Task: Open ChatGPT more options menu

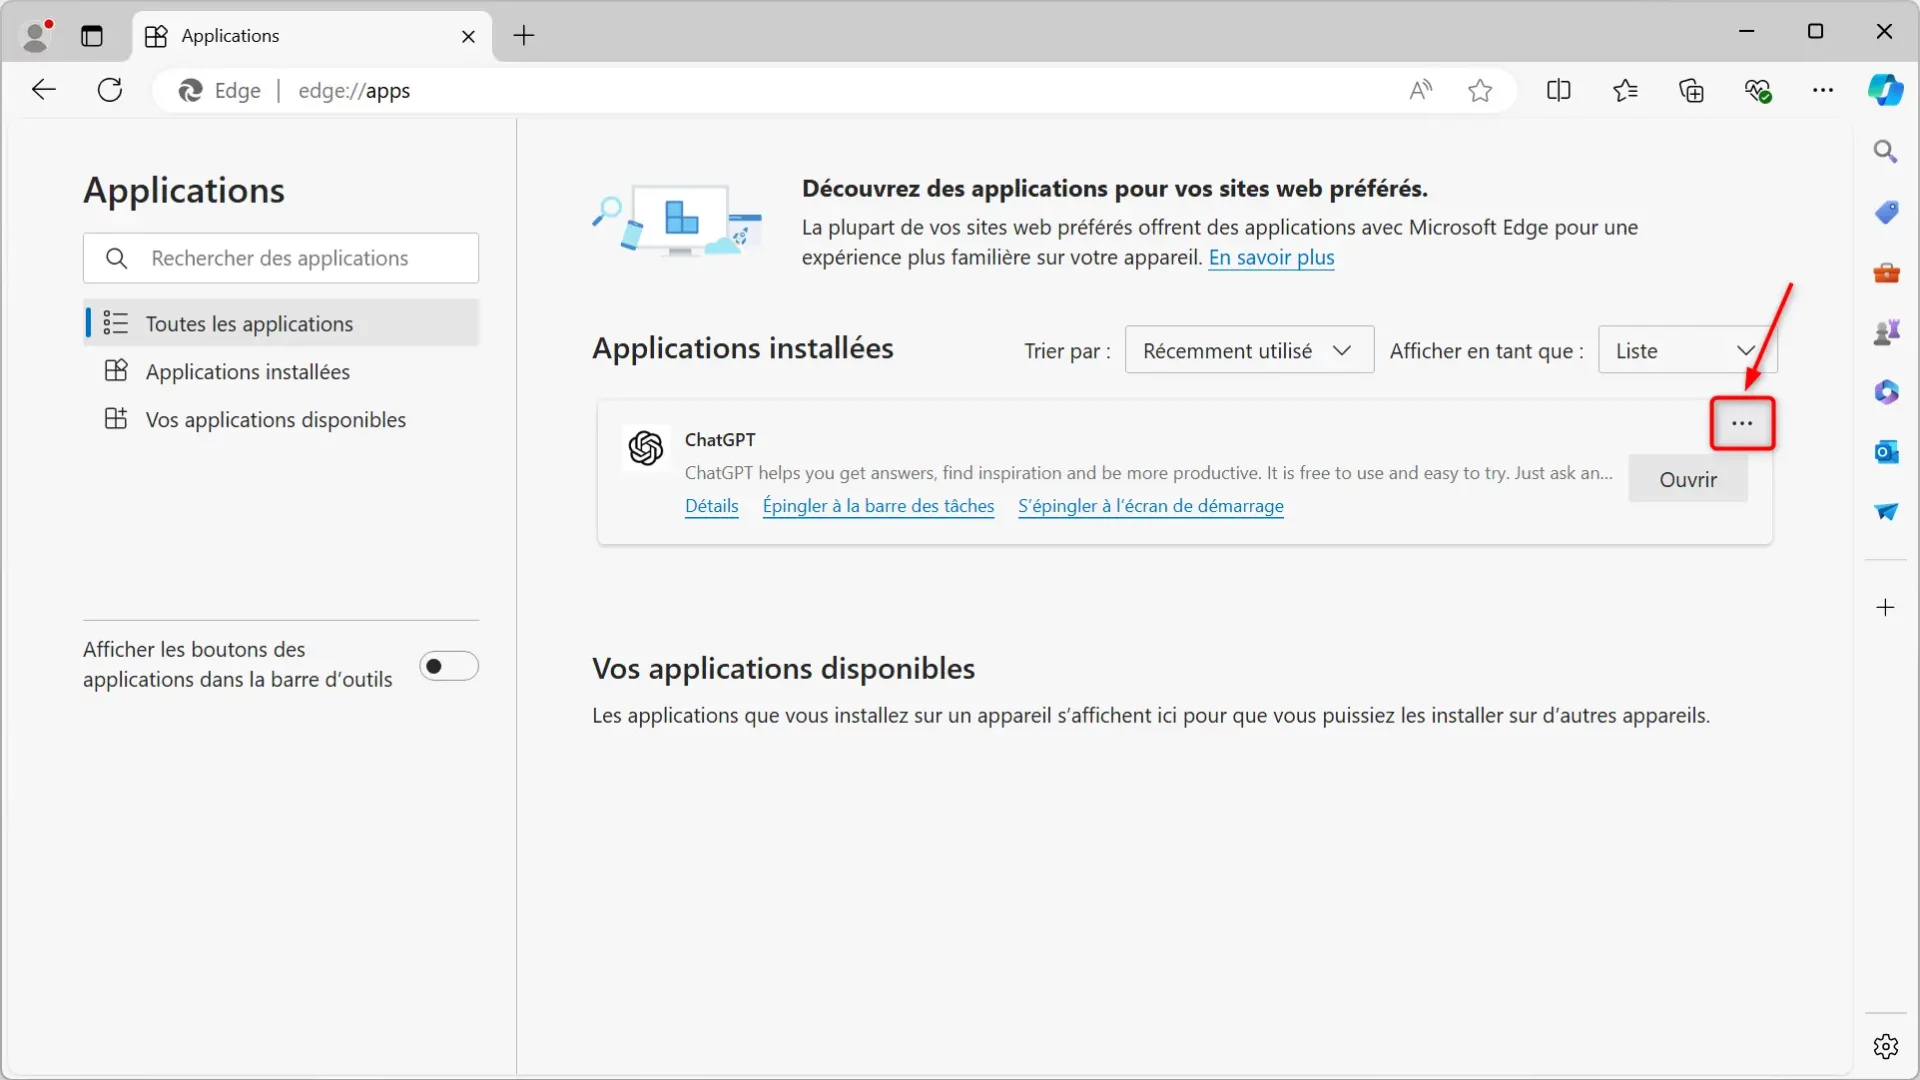Action: click(x=1742, y=423)
